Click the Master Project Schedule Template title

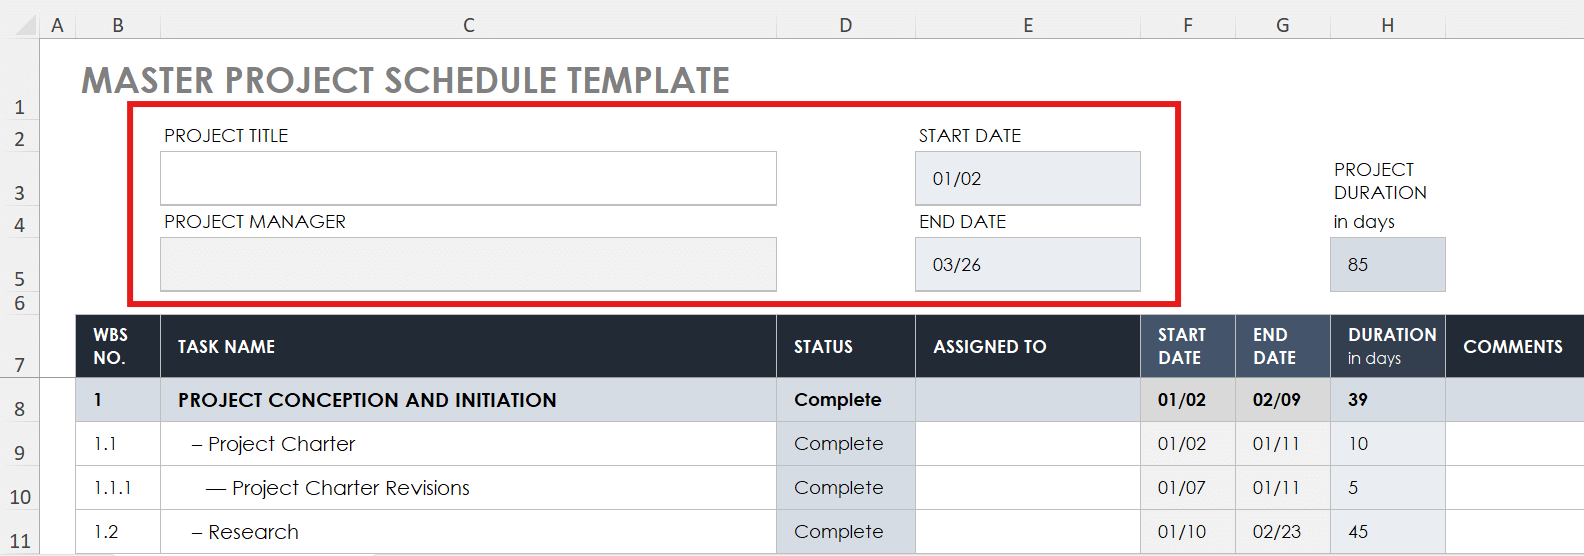405,80
